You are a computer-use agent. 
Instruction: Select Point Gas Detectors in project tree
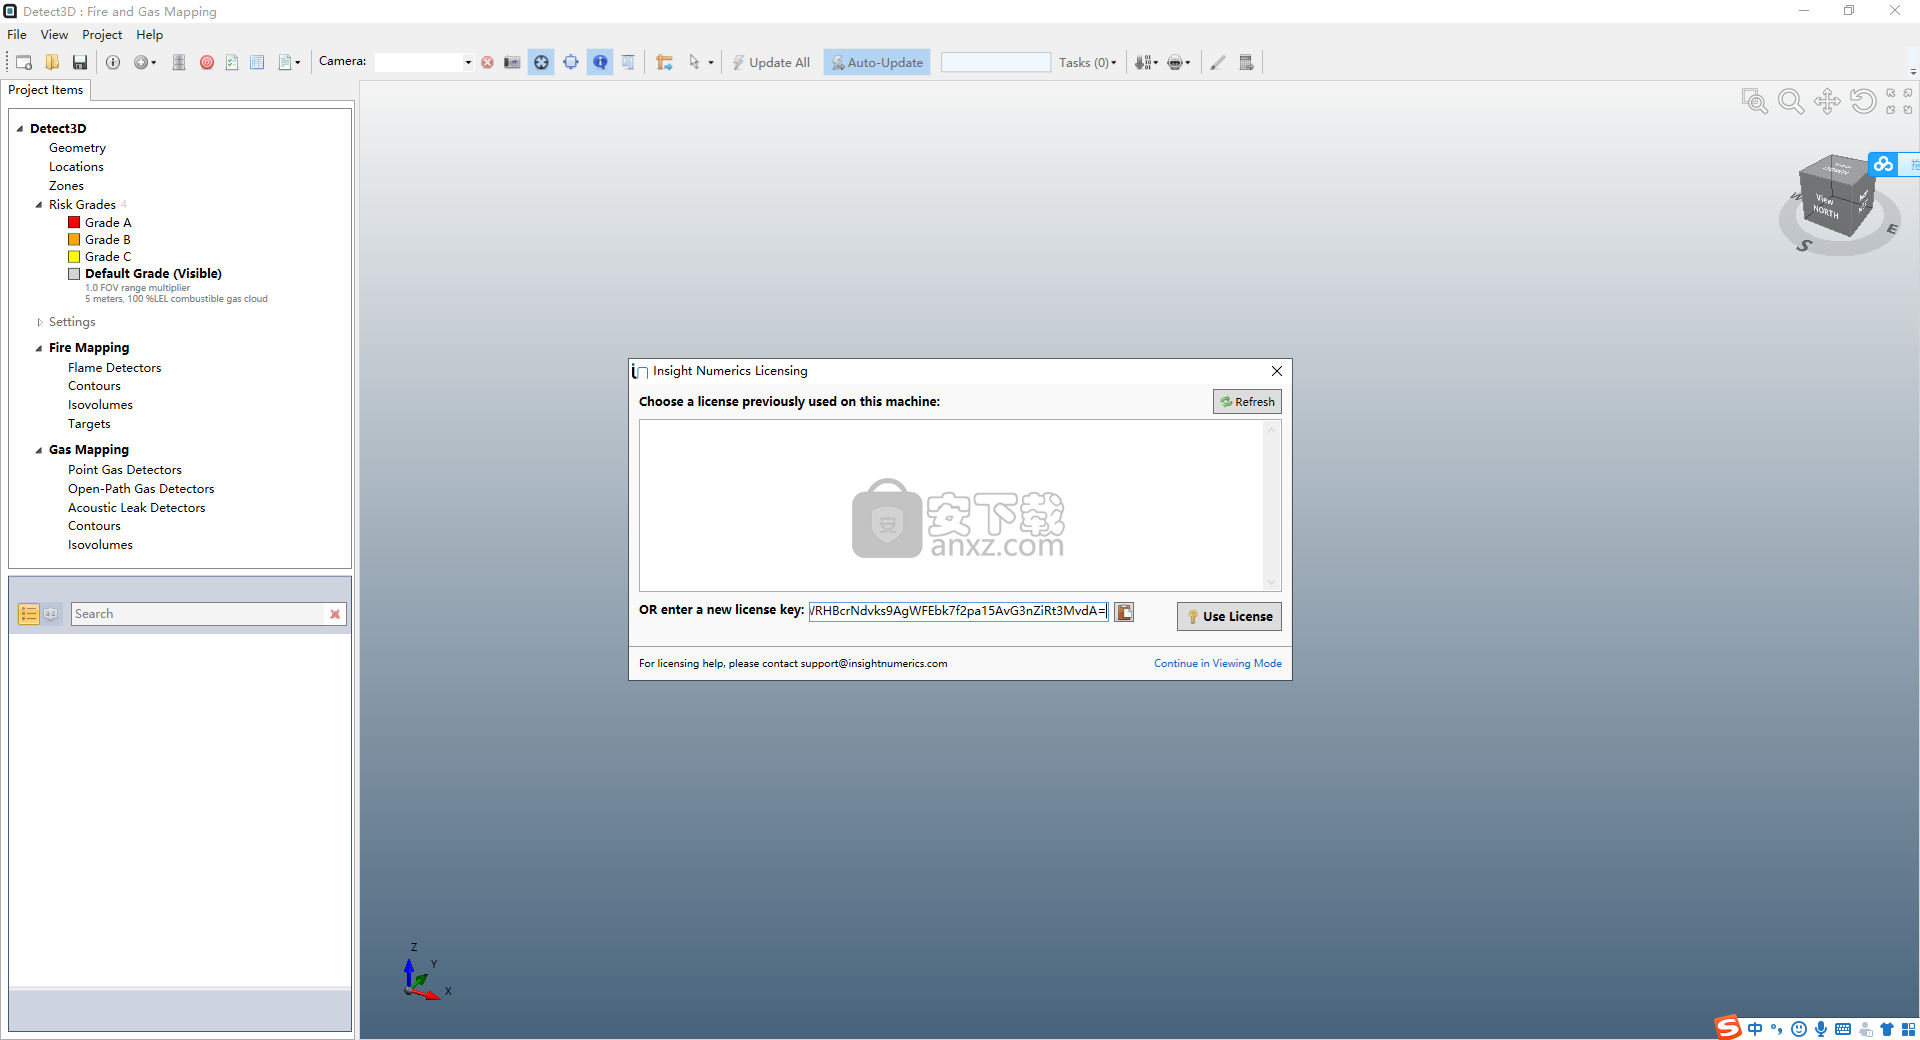click(x=125, y=470)
